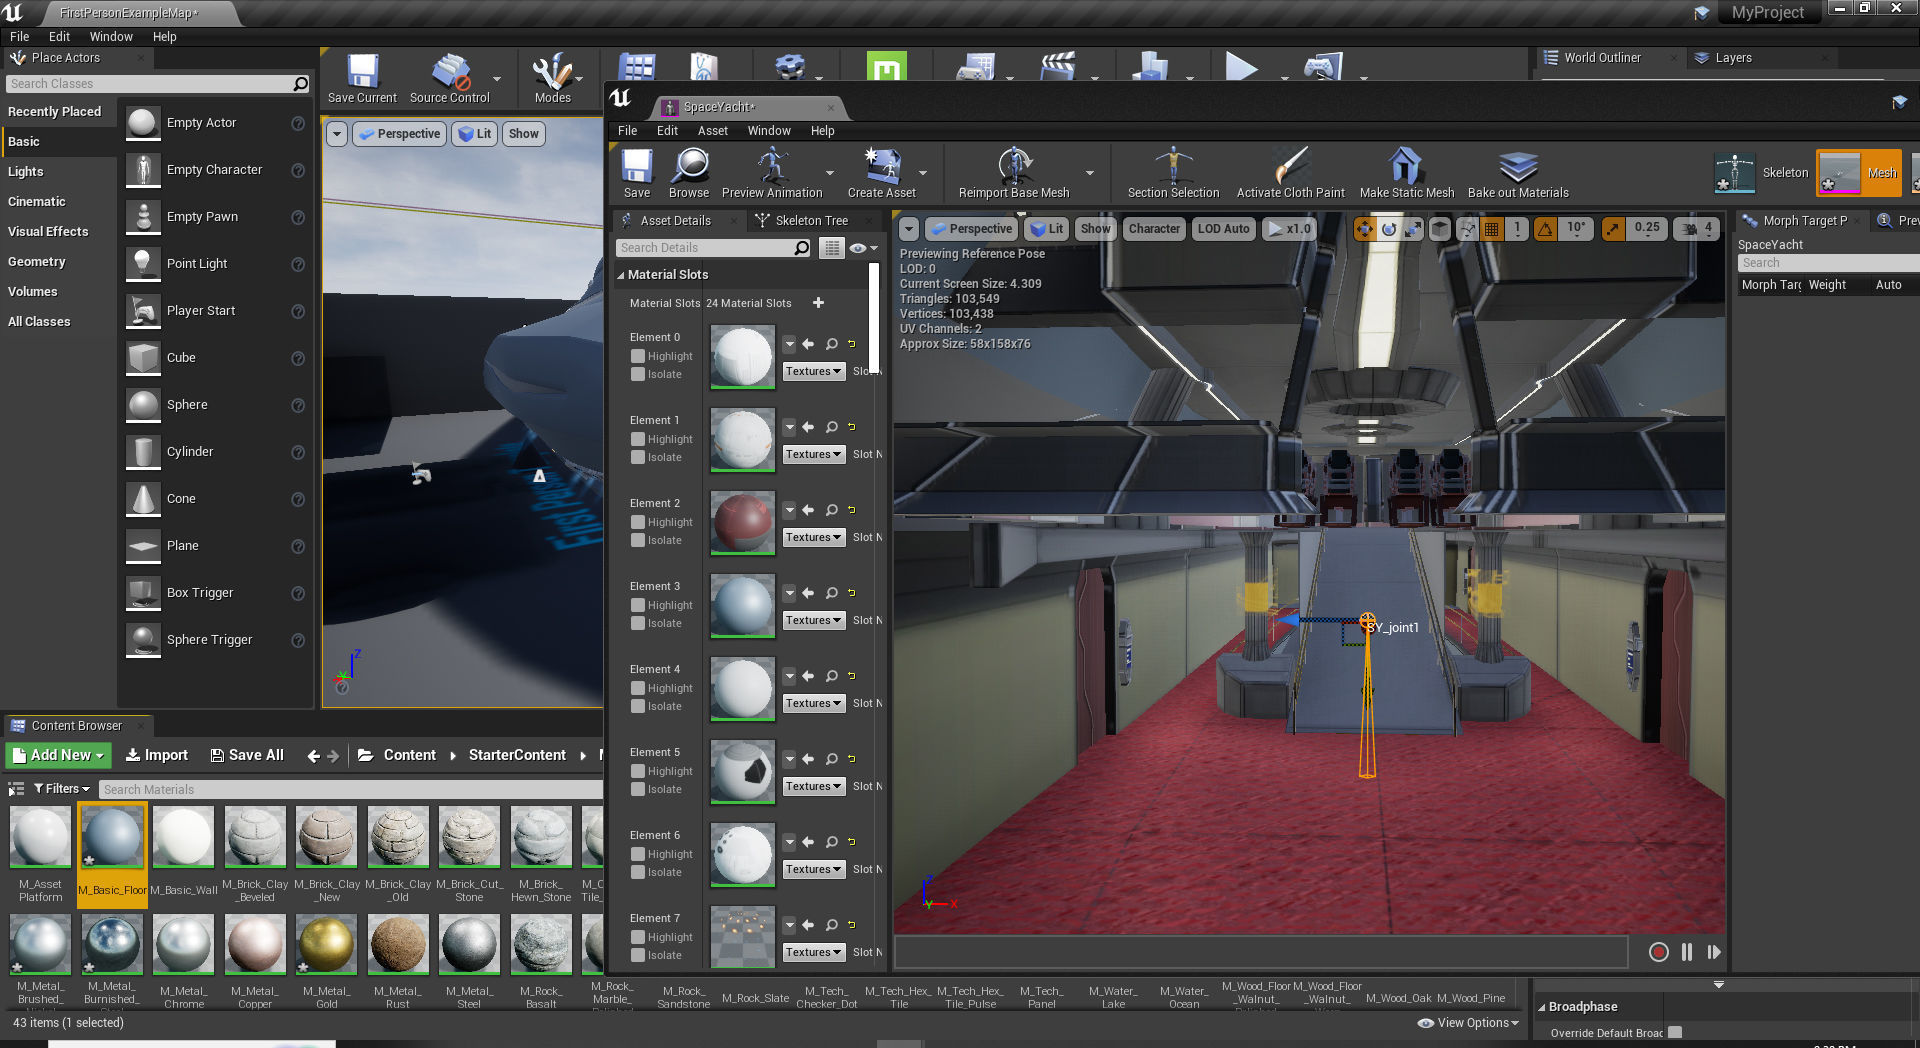
Task: Click Search Details input field
Action: pyautogui.click(x=713, y=248)
